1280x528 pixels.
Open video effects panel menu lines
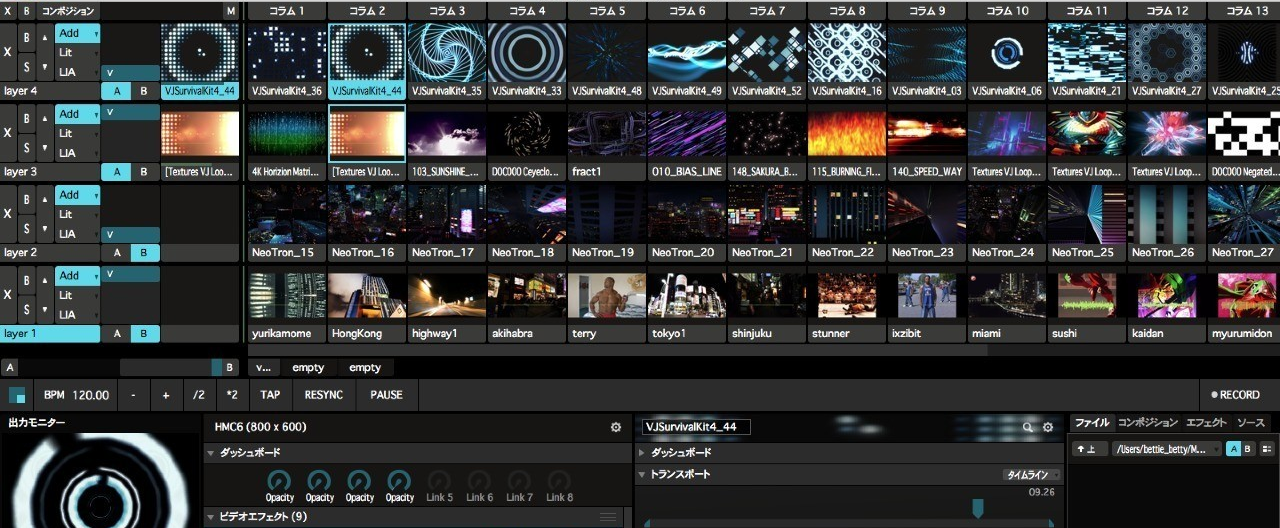click(607, 517)
